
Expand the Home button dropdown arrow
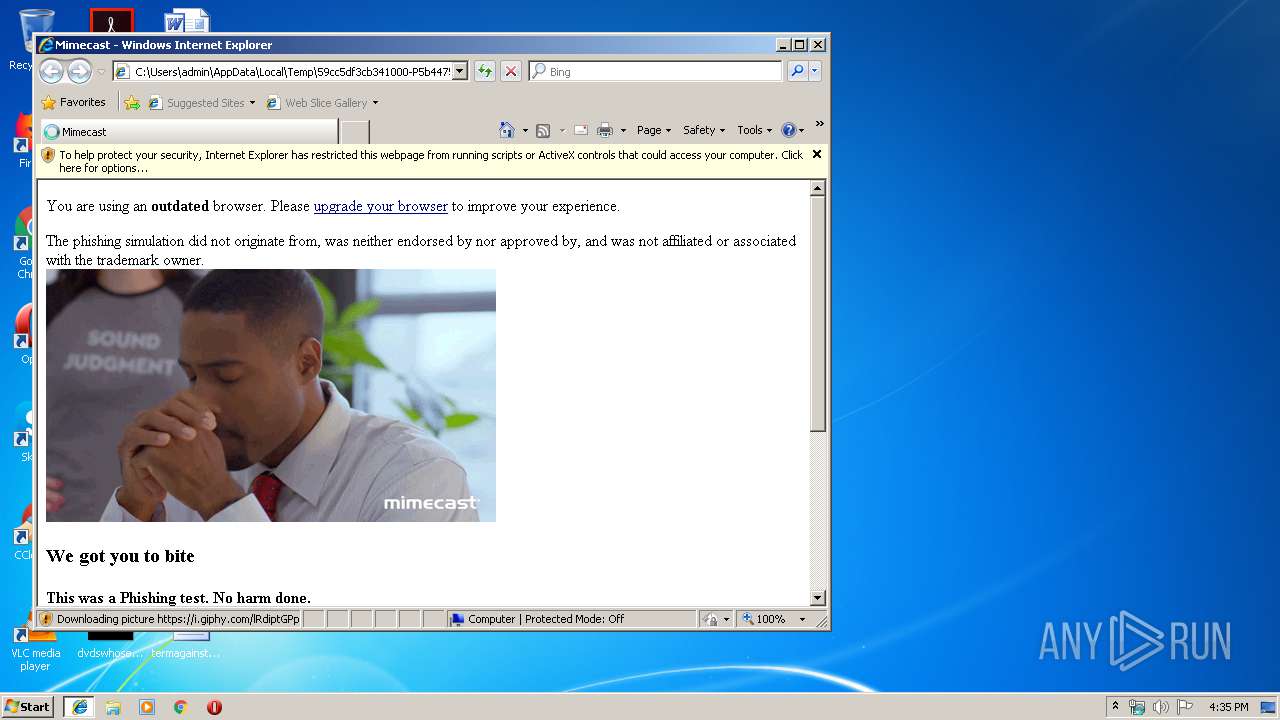[x=525, y=130]
